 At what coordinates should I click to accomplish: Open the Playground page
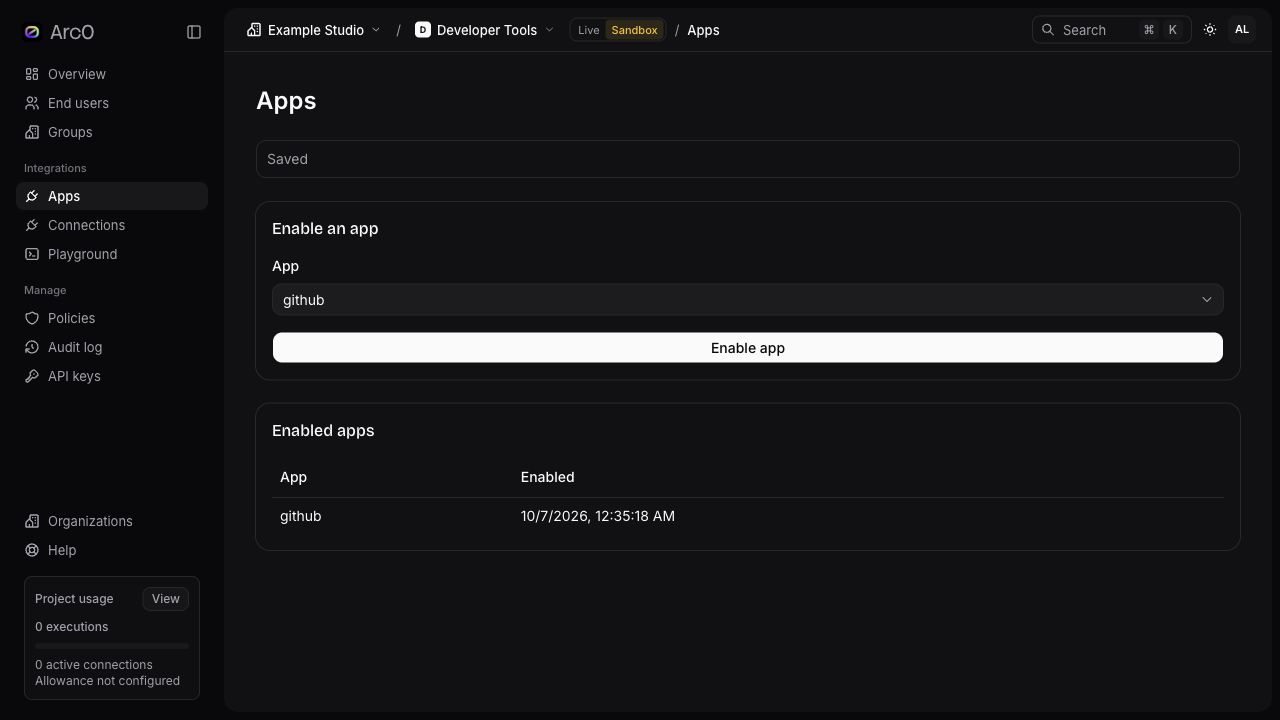(x=112, y=254)
